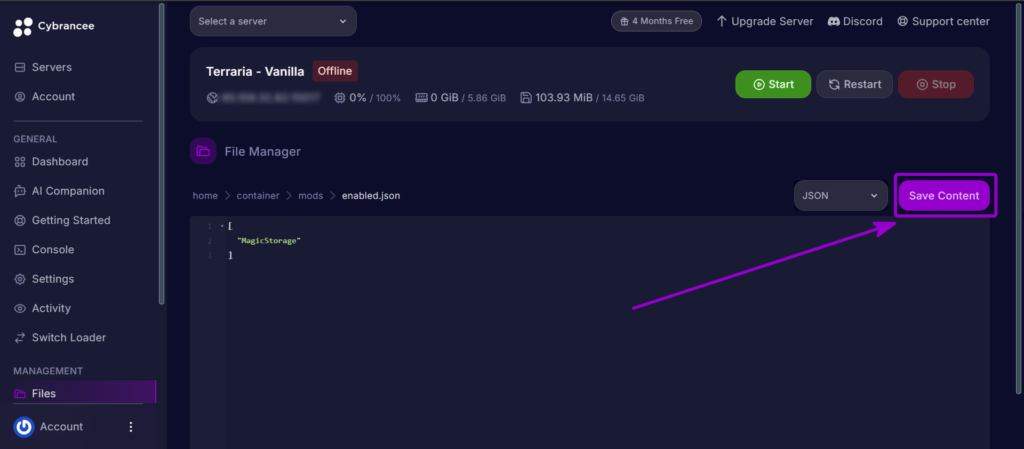
Task: Click the AI Companion robot icon
Action: (20, 191)
